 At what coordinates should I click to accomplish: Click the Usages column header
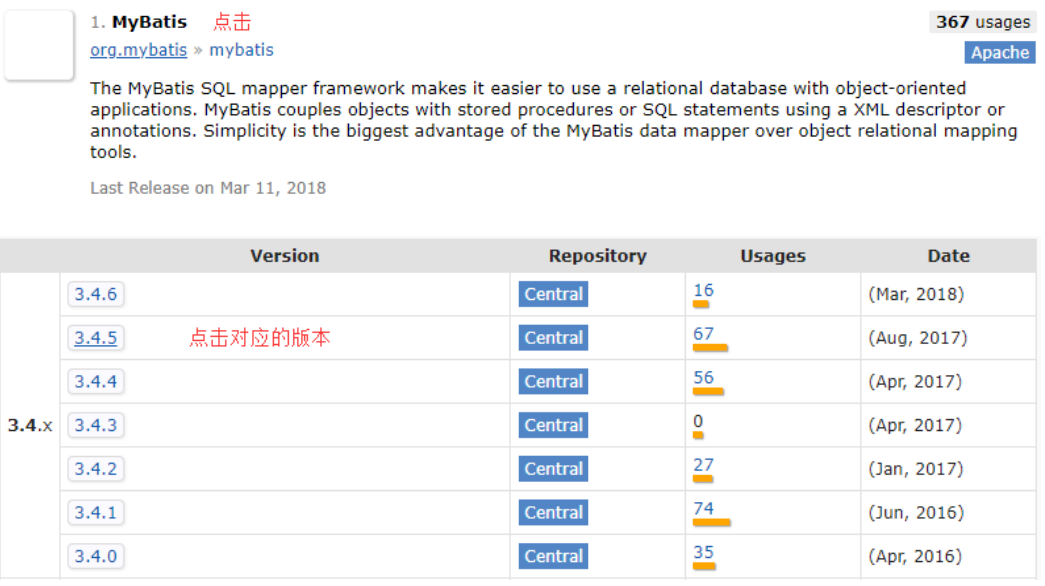point(772,256)
